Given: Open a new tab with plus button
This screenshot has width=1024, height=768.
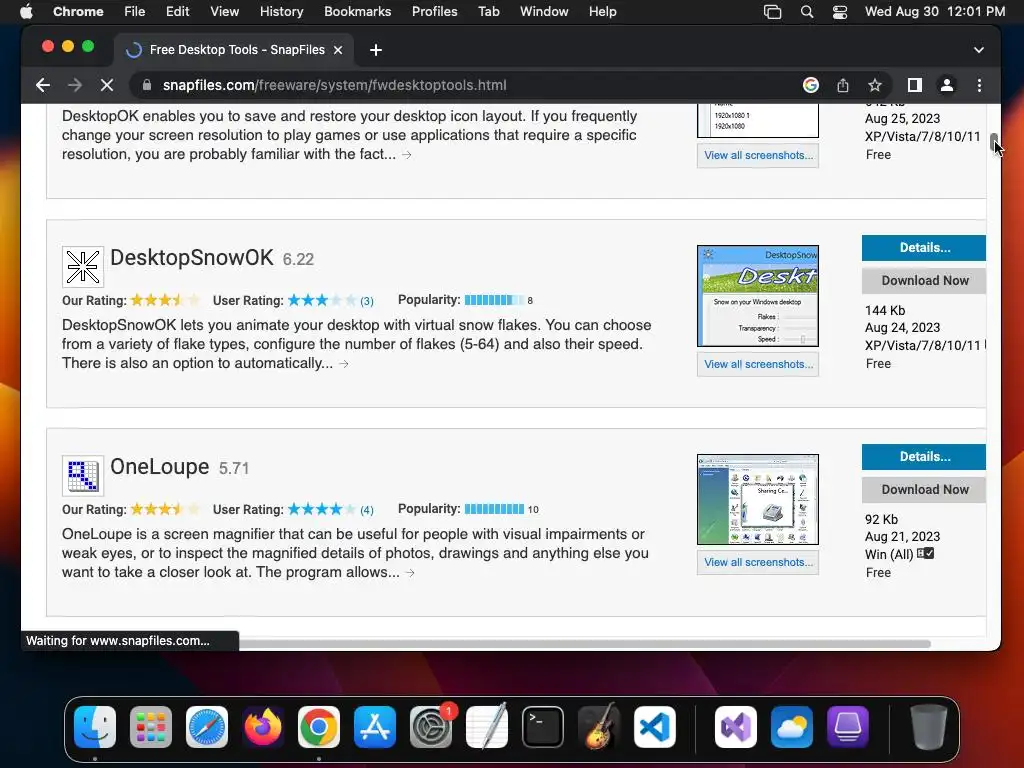Looking at the screenshot, I should point(376,50).
